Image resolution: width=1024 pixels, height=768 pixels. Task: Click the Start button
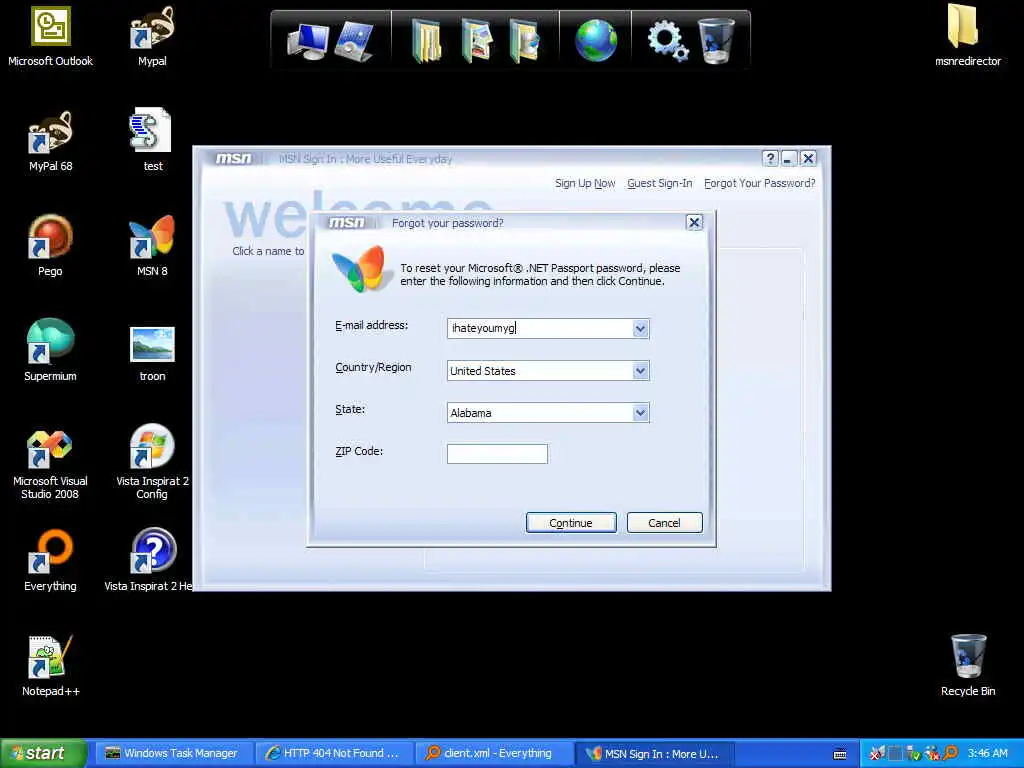(44, 753)
